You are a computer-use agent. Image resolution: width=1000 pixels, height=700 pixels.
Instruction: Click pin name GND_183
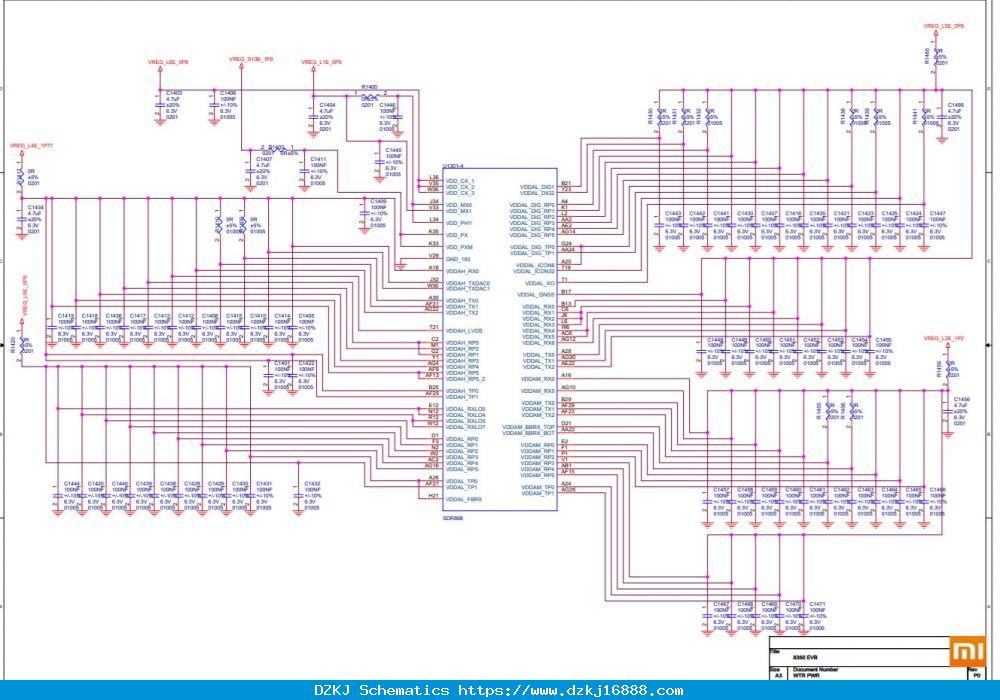(x=457, y=259)
